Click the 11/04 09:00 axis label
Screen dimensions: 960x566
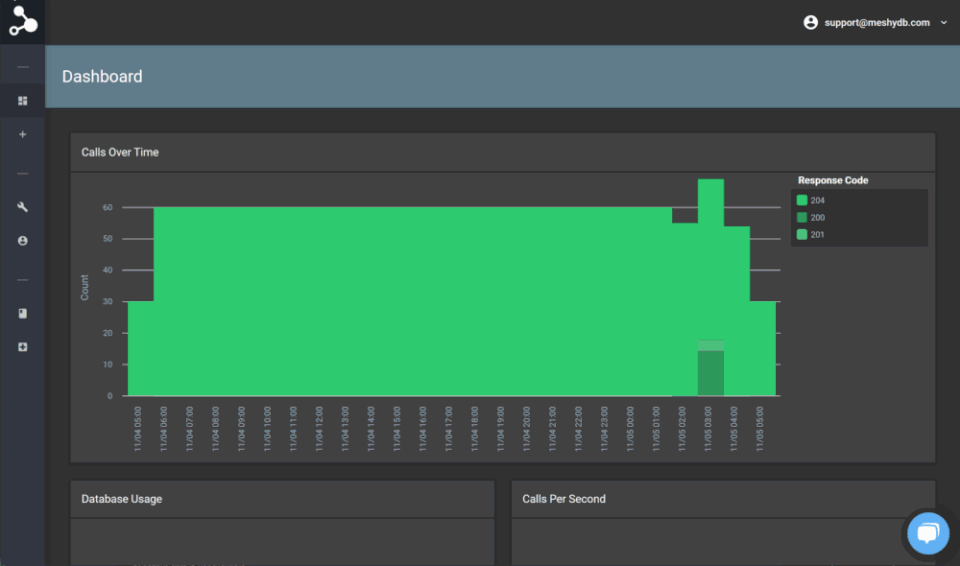(241, 429)
